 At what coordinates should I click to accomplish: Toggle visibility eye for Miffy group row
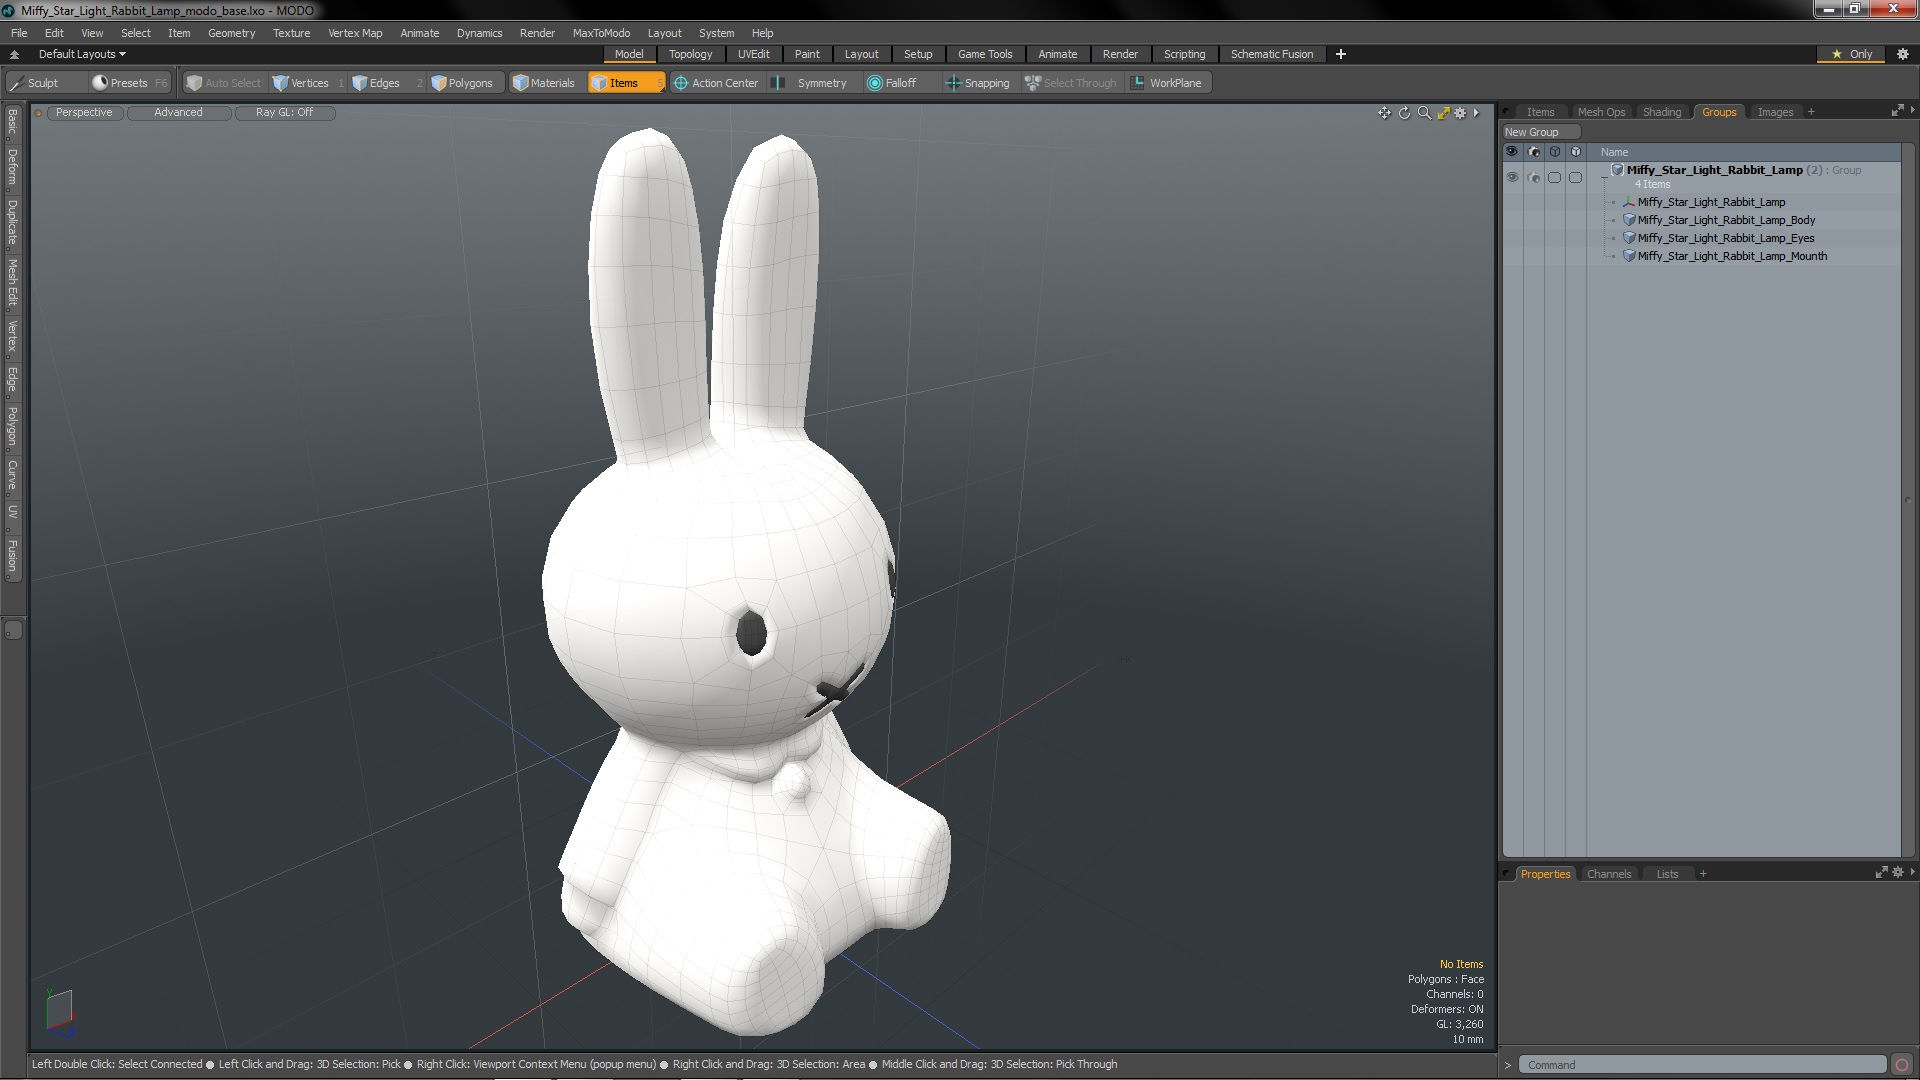[x=1512, y=177]
